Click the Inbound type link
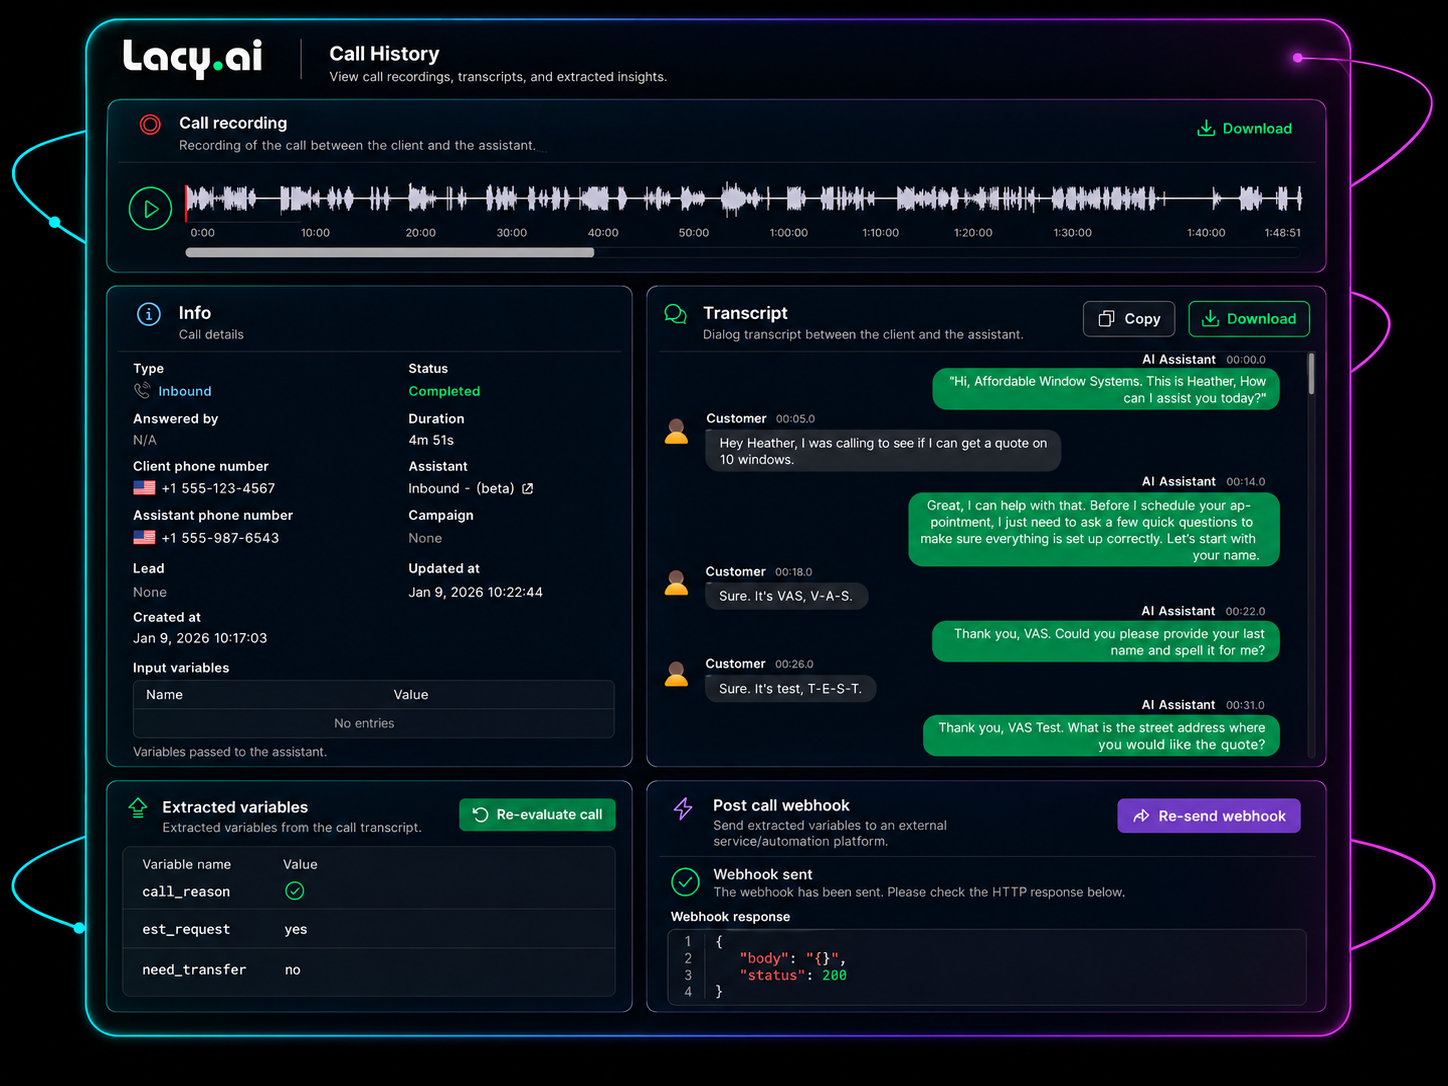Image resolution: width=1448 pixels, height=1086 pixels. [185, 391]
